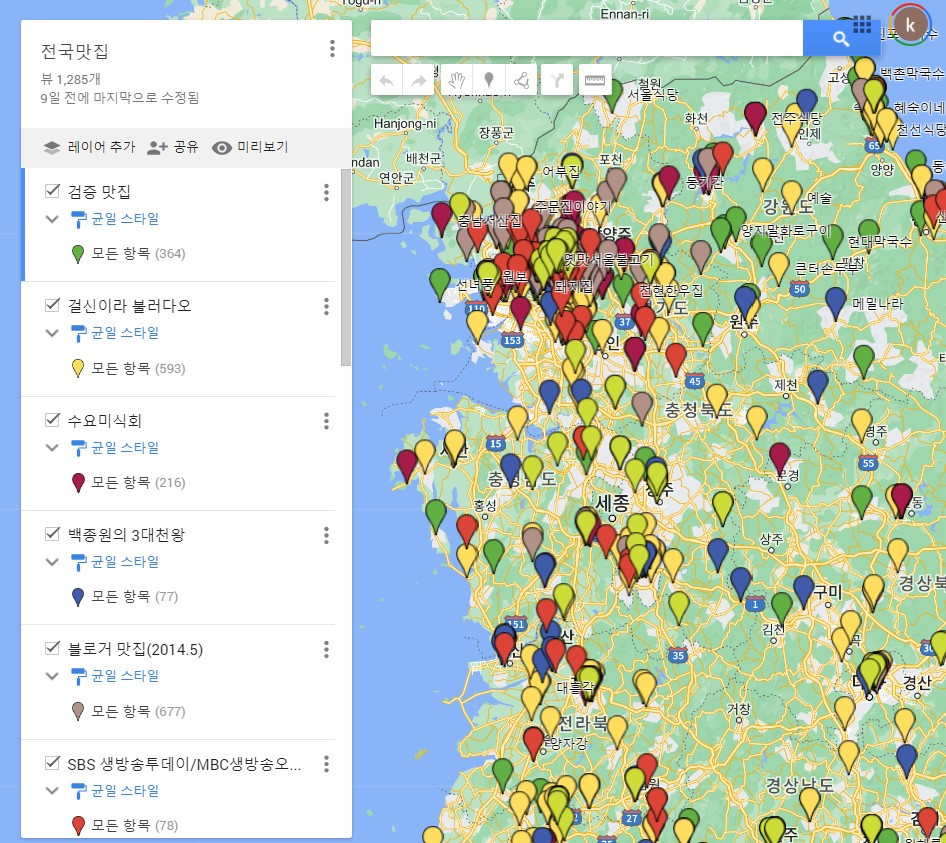946x843 pixels.
Task: Select the add marker tool
Action: 489,80
